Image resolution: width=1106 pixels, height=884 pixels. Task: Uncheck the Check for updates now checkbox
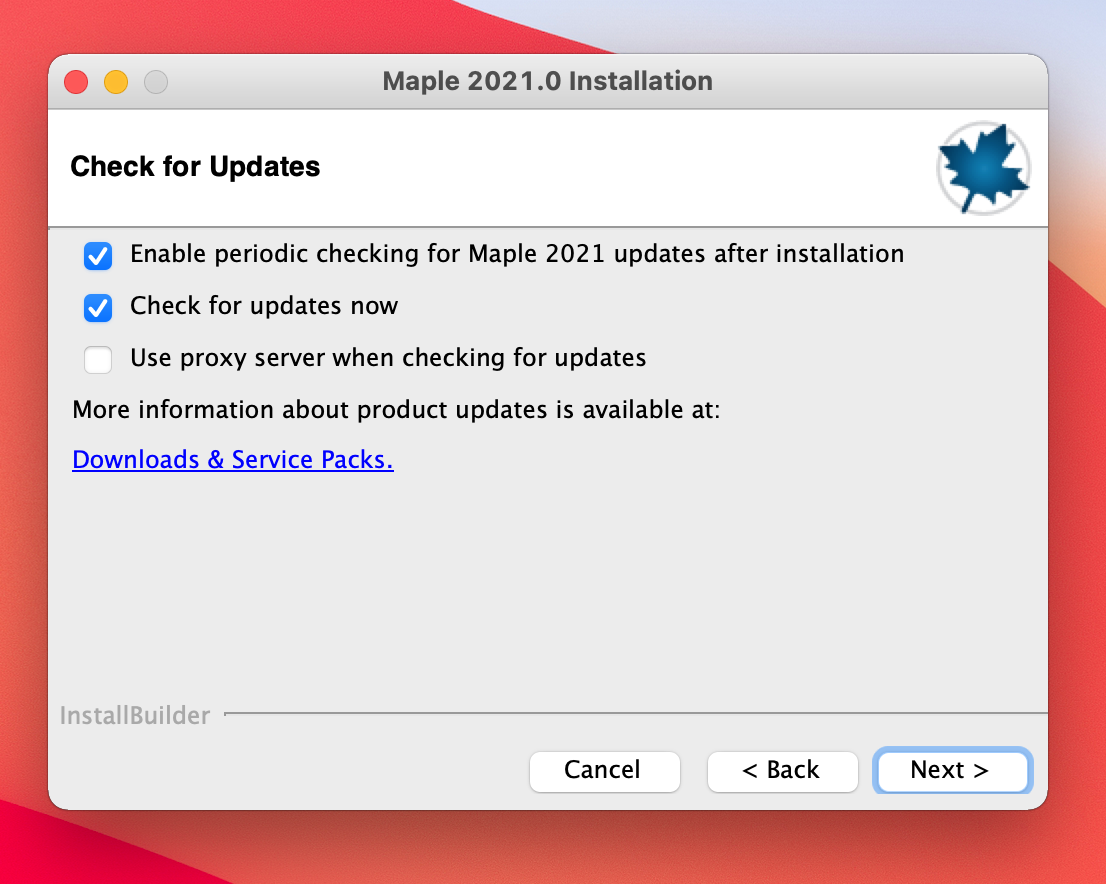(98, 308)
